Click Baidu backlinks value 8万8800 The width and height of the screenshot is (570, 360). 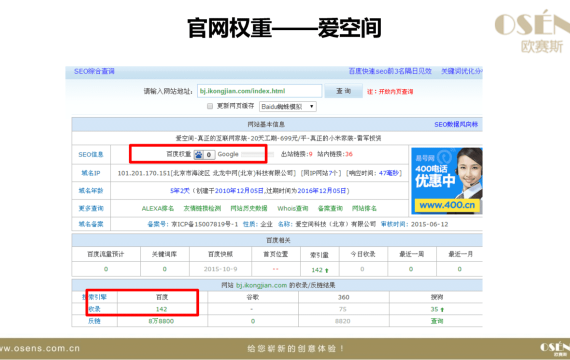click(x=161, y=321)
